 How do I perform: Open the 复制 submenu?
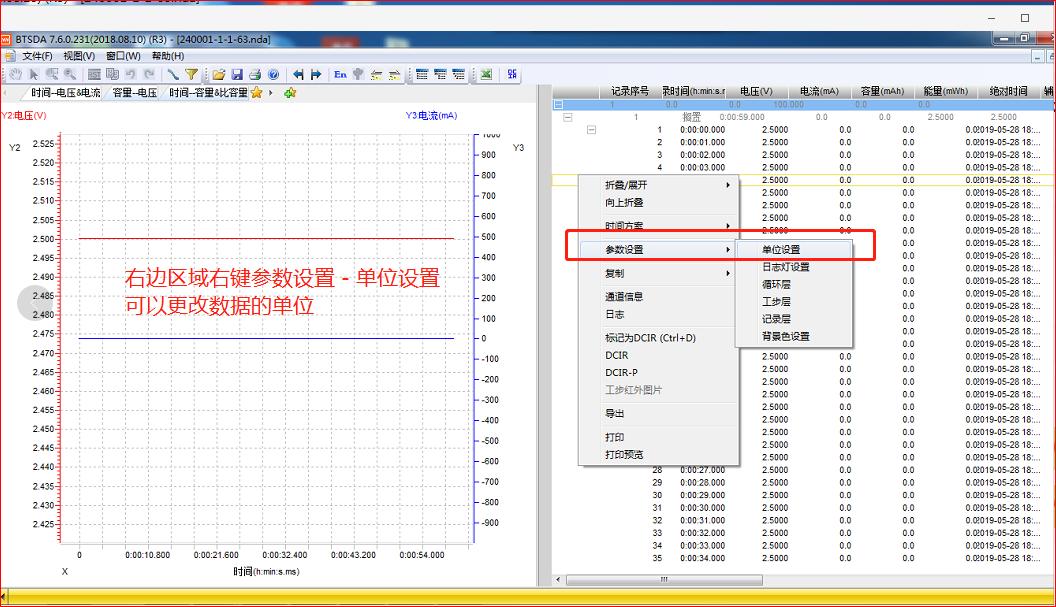(x=659, y=273)
